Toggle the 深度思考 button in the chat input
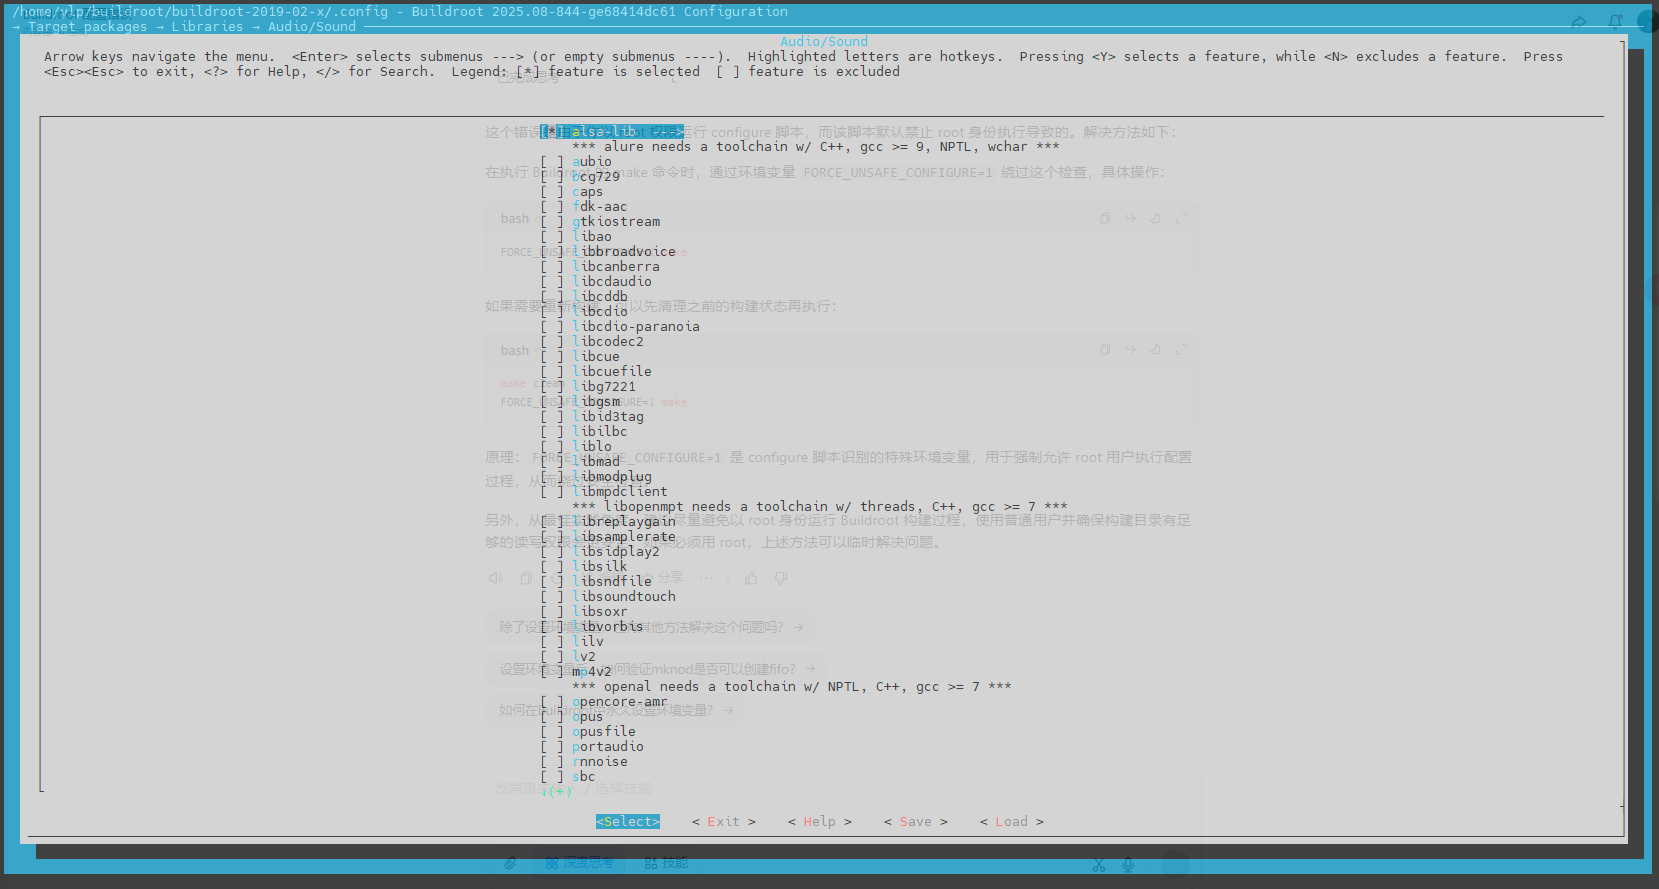This screenshot has height=889, width=1659. 579,862
